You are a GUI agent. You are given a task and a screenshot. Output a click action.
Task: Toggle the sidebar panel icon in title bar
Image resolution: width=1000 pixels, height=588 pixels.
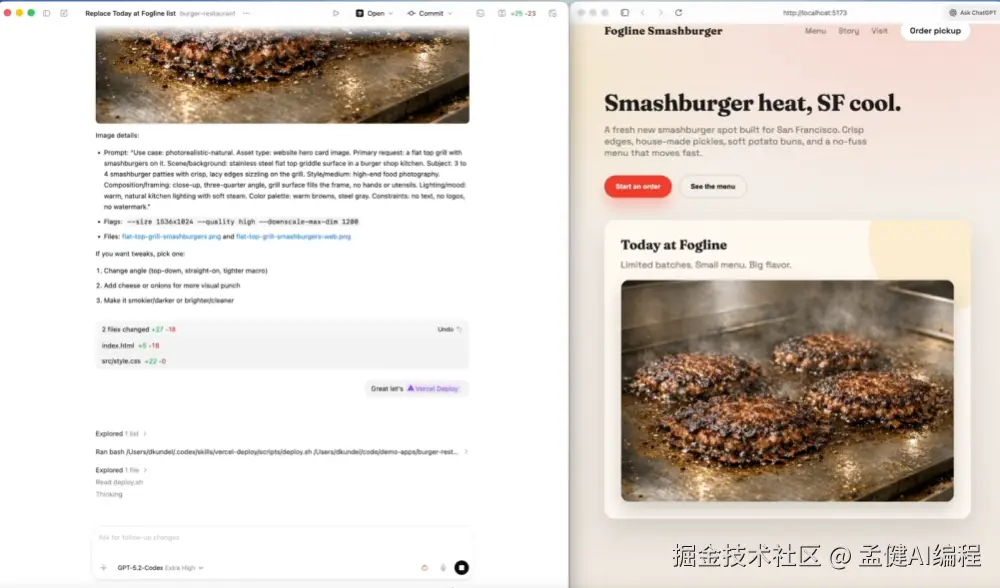pos(47,13)
